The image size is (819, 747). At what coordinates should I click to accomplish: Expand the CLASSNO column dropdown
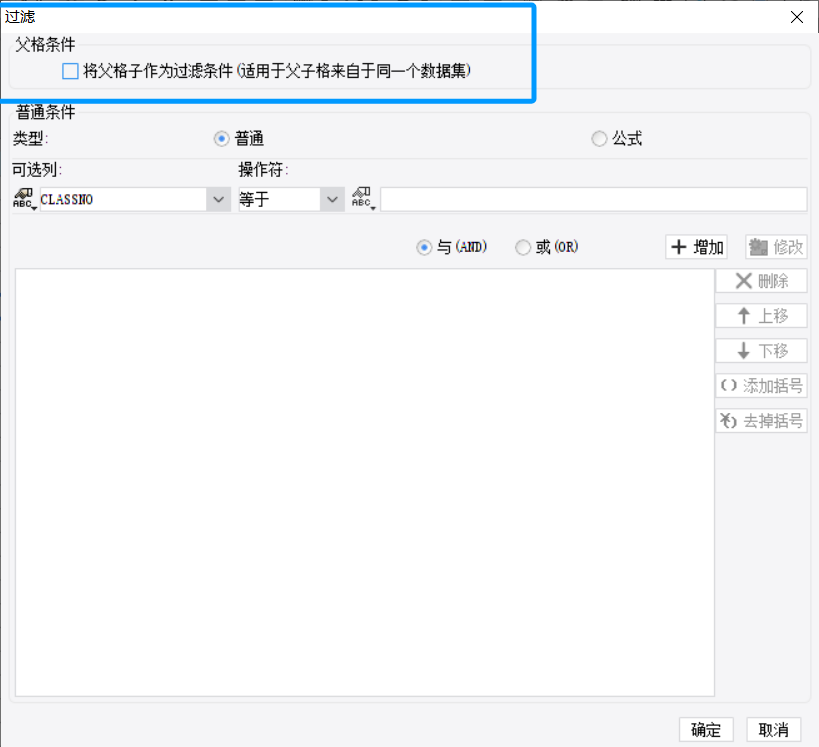point(218,199)
